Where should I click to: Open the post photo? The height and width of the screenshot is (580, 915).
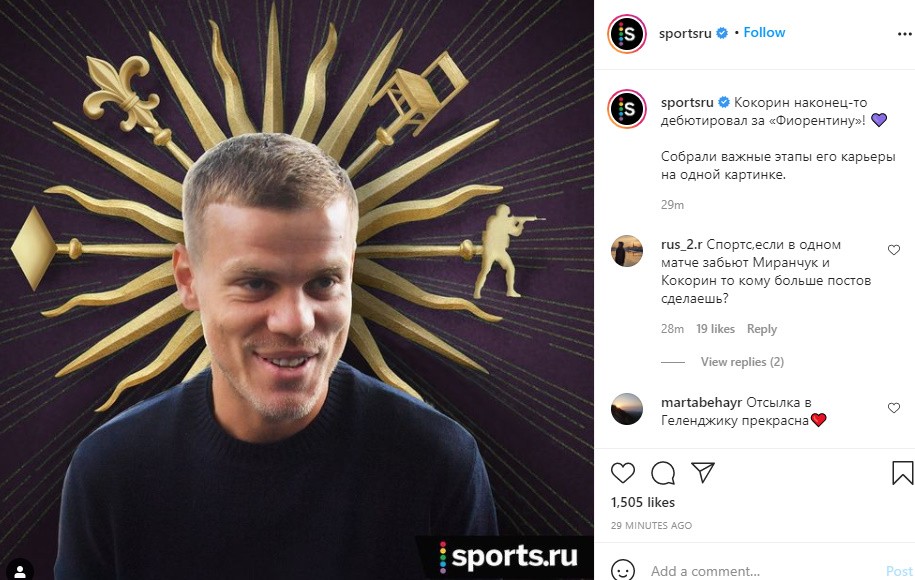297,290
